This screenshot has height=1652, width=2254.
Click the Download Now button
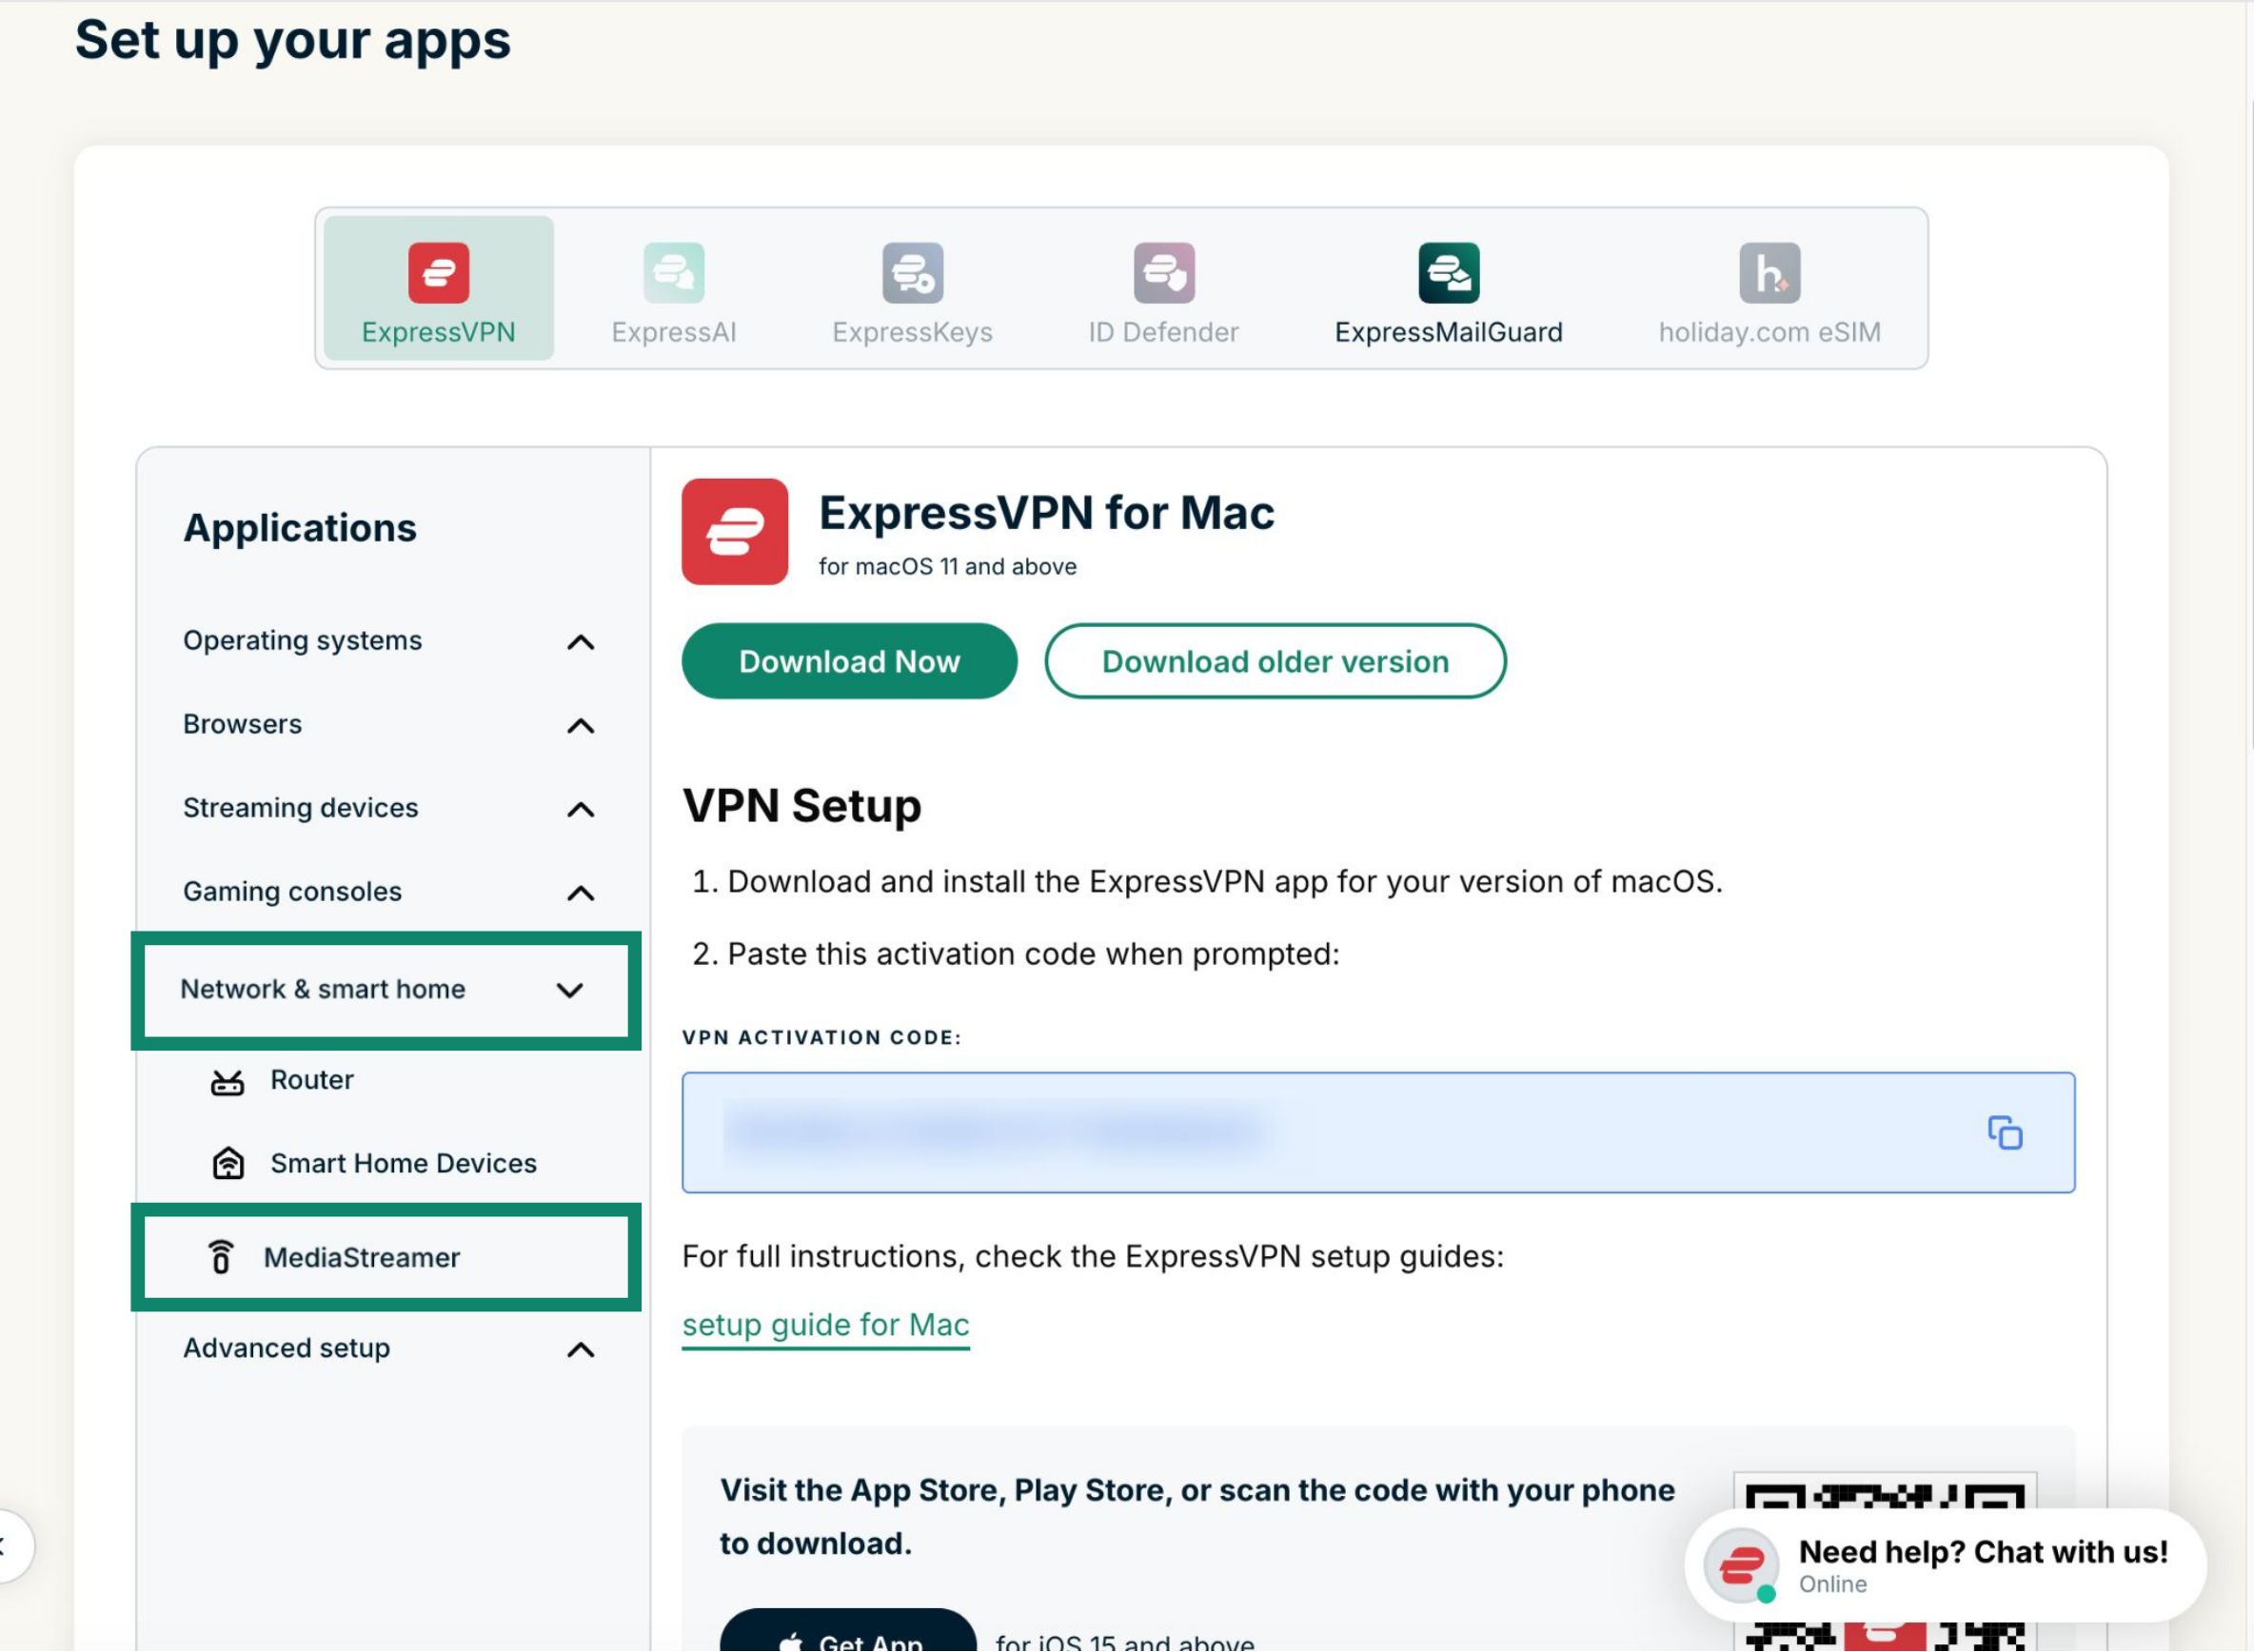849,661
